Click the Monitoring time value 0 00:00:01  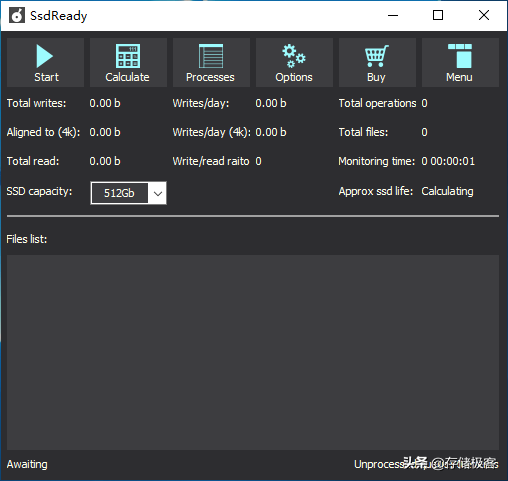click(448, 161)
